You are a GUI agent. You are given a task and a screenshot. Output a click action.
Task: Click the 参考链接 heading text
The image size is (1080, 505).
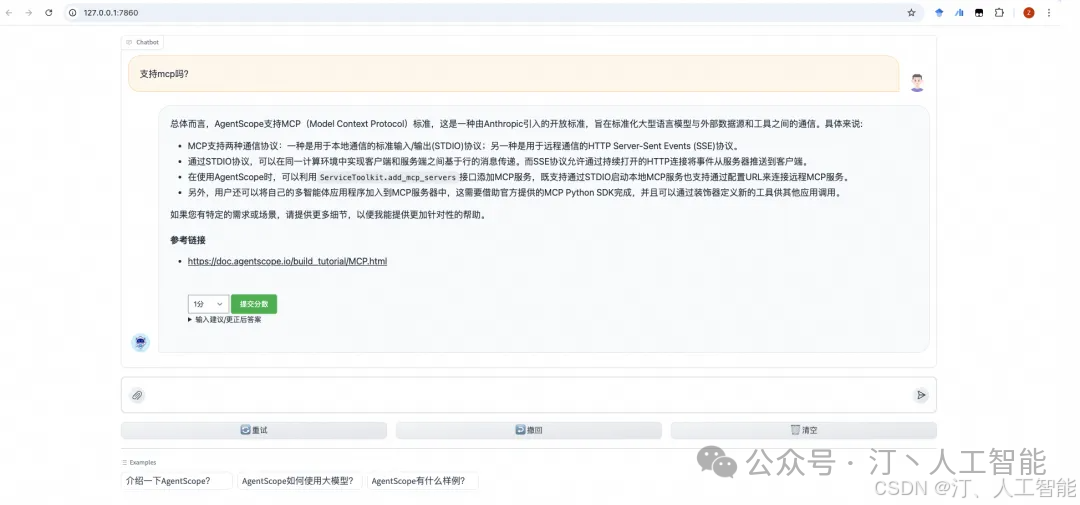[x=188, y=240]
